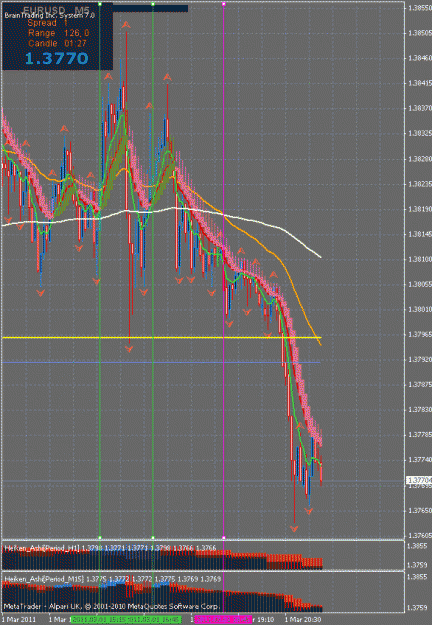432x625 pixels.
Task: Click the large blue 1.3770 price label
Action: [x=57, y=59]
